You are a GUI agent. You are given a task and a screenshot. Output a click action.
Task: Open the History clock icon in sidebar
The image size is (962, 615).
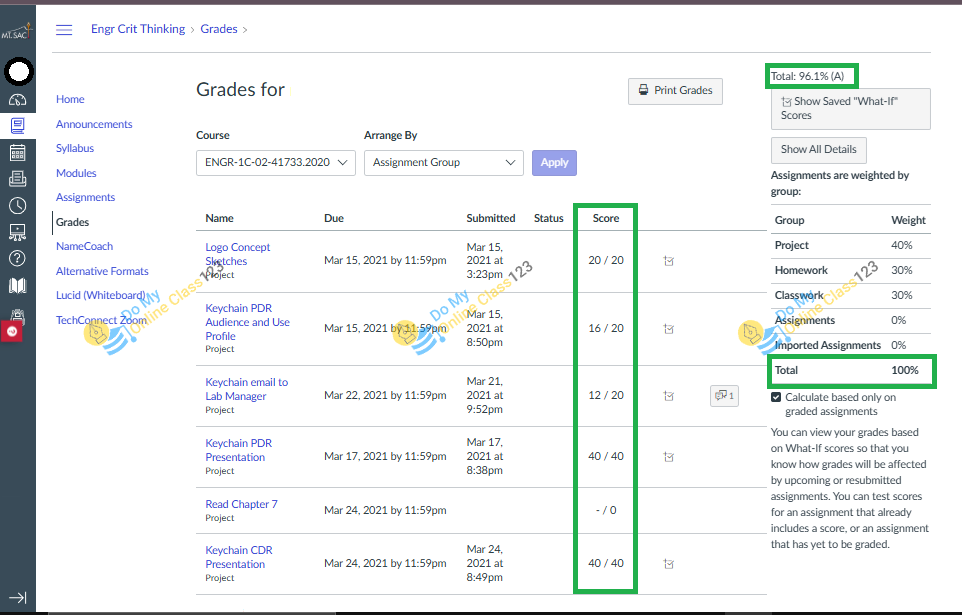tap(17, 205)
